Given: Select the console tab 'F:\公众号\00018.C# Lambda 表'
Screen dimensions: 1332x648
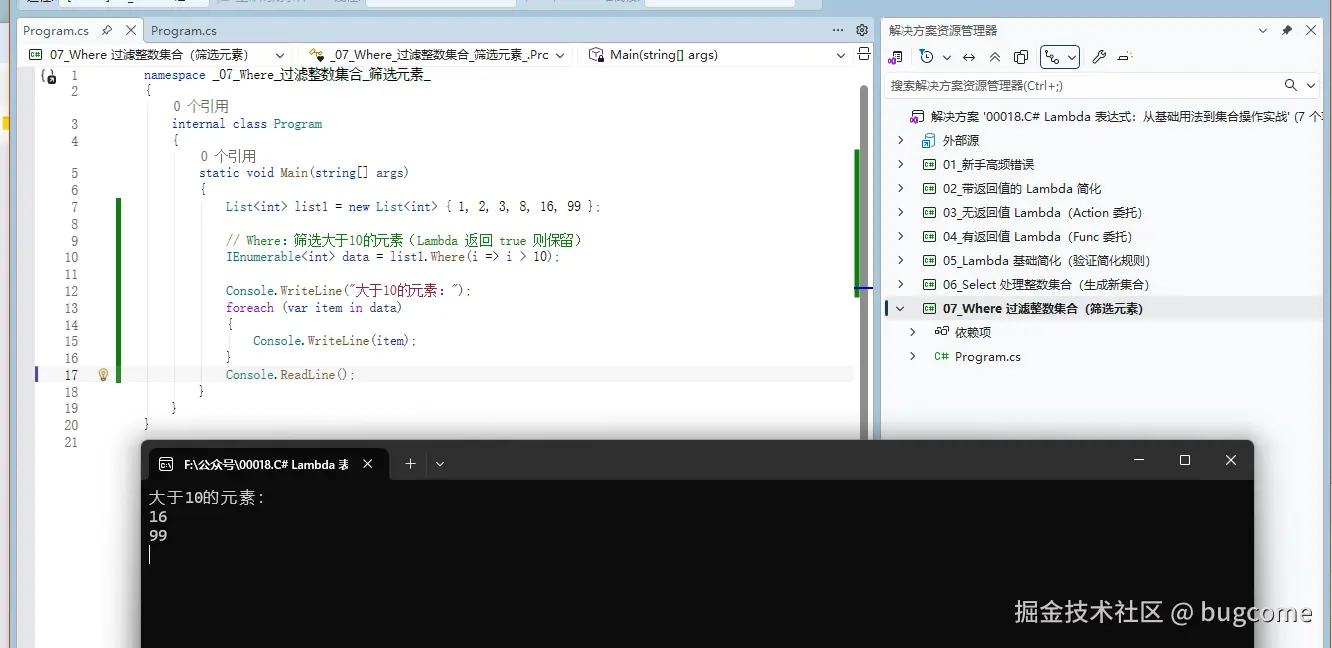Looking at the screenshot, I should point(267,464).
